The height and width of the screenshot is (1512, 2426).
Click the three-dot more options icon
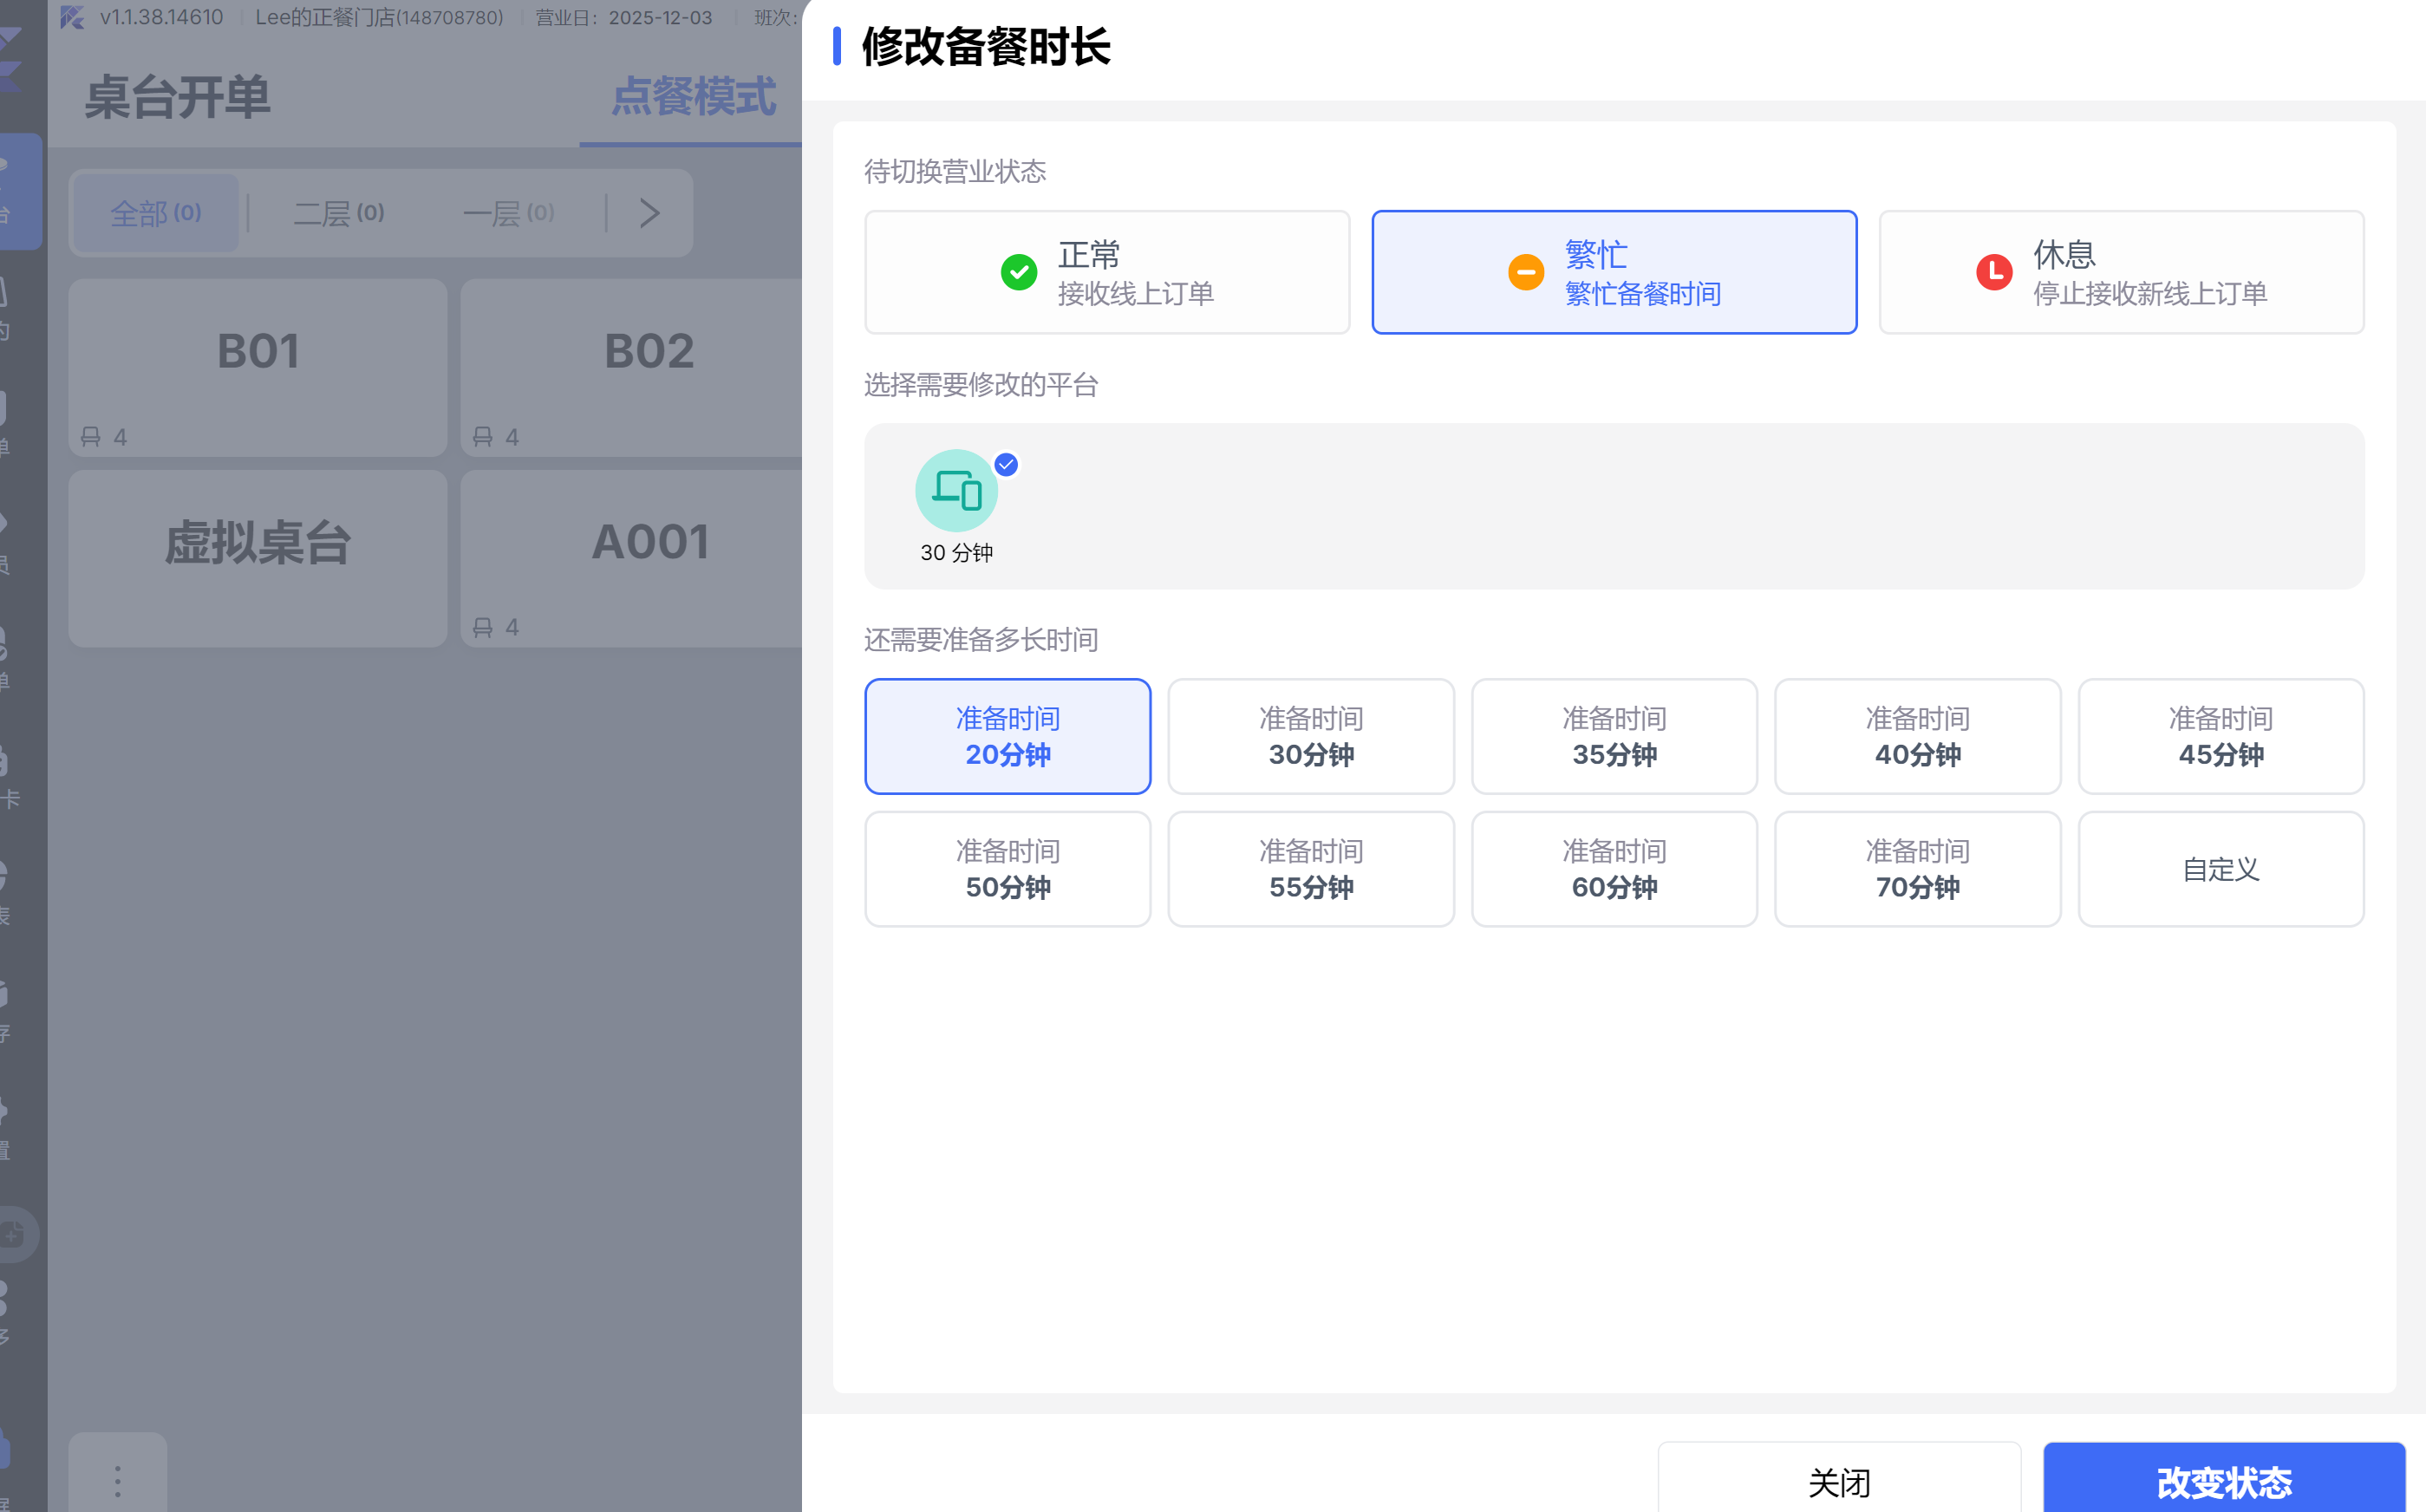pos(117,1480)
